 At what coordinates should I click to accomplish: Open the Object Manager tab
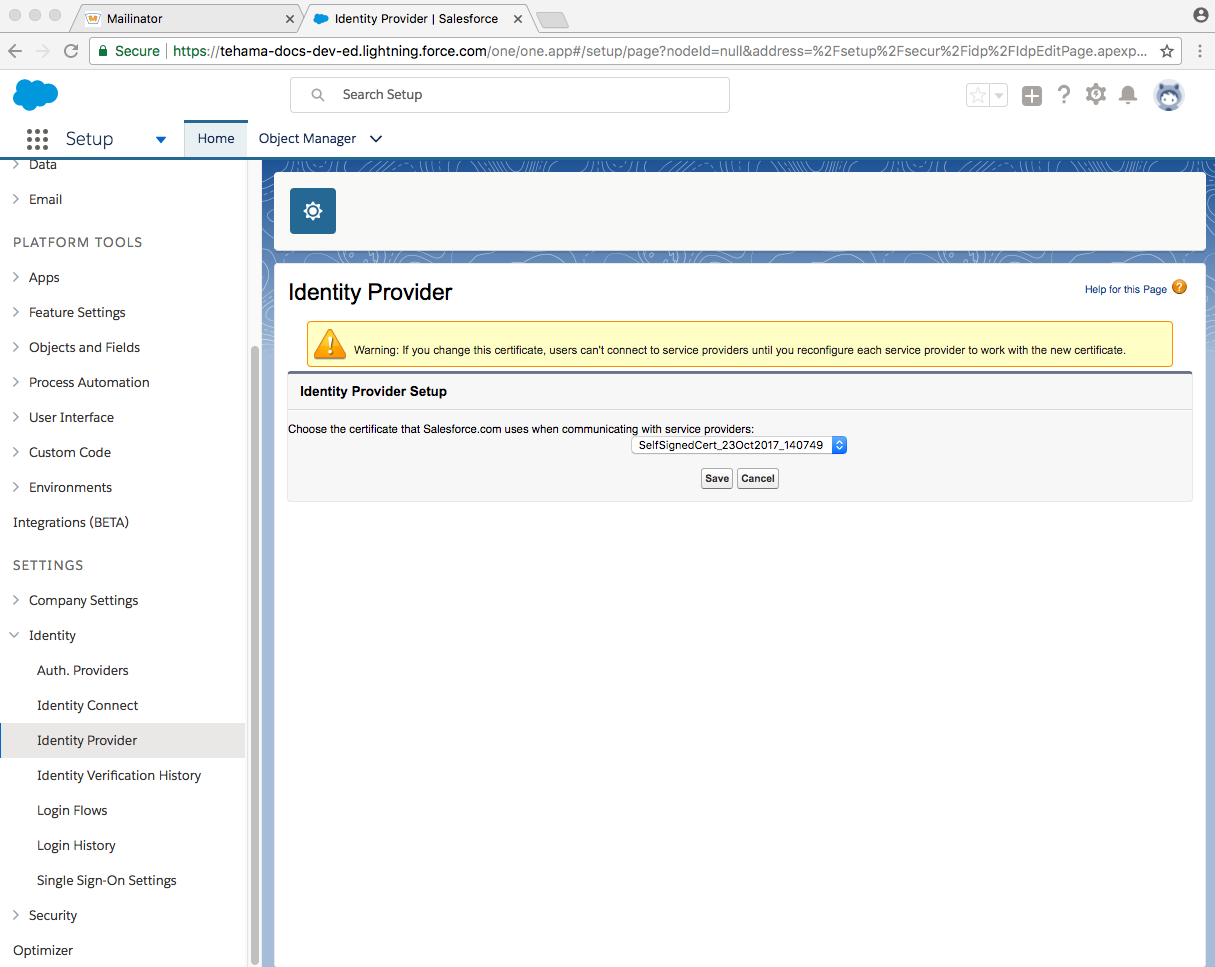pyautogui.click(x=307, y=139)
